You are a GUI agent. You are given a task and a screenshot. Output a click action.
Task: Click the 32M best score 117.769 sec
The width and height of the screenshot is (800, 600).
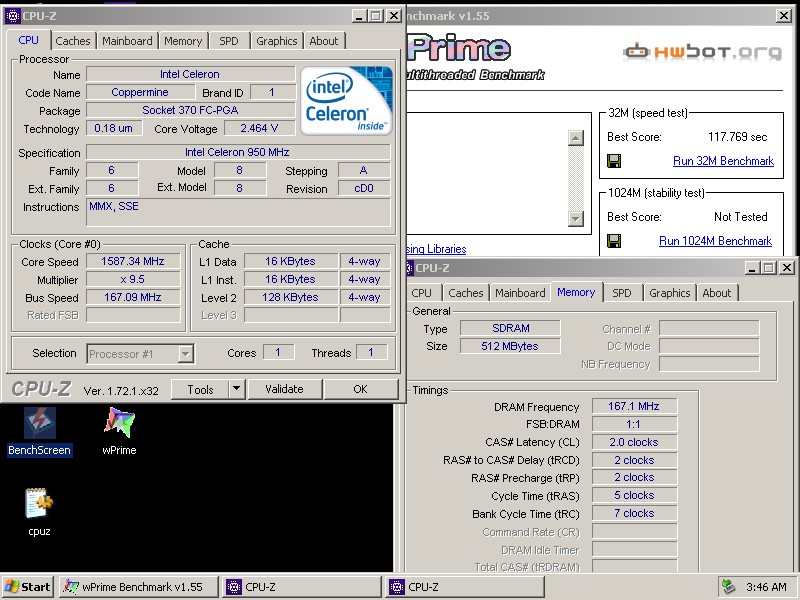(x=737, y=137)
